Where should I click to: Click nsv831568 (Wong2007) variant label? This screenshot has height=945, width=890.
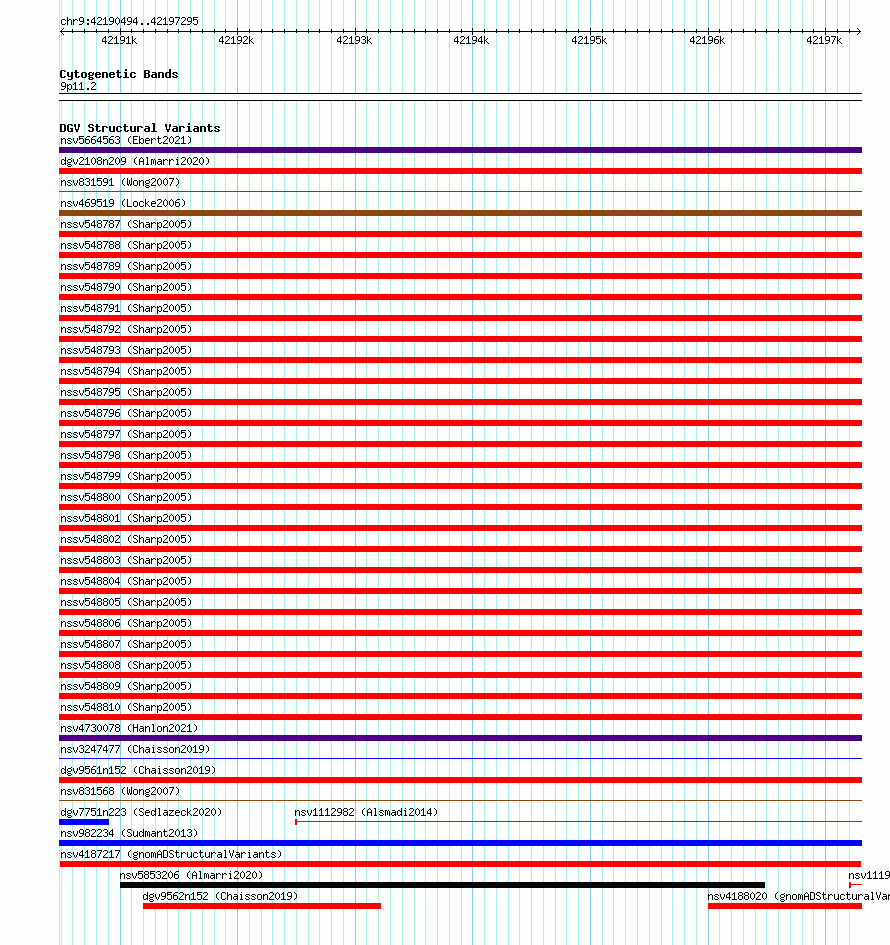pos(120,791)
